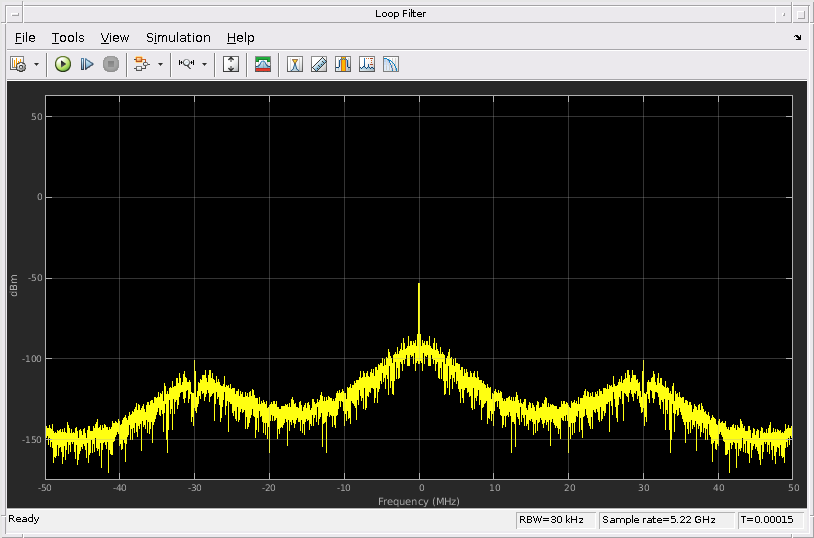814x538 pixels.
Task: Select the Zoom tool icon
Action: click(187, 64)
